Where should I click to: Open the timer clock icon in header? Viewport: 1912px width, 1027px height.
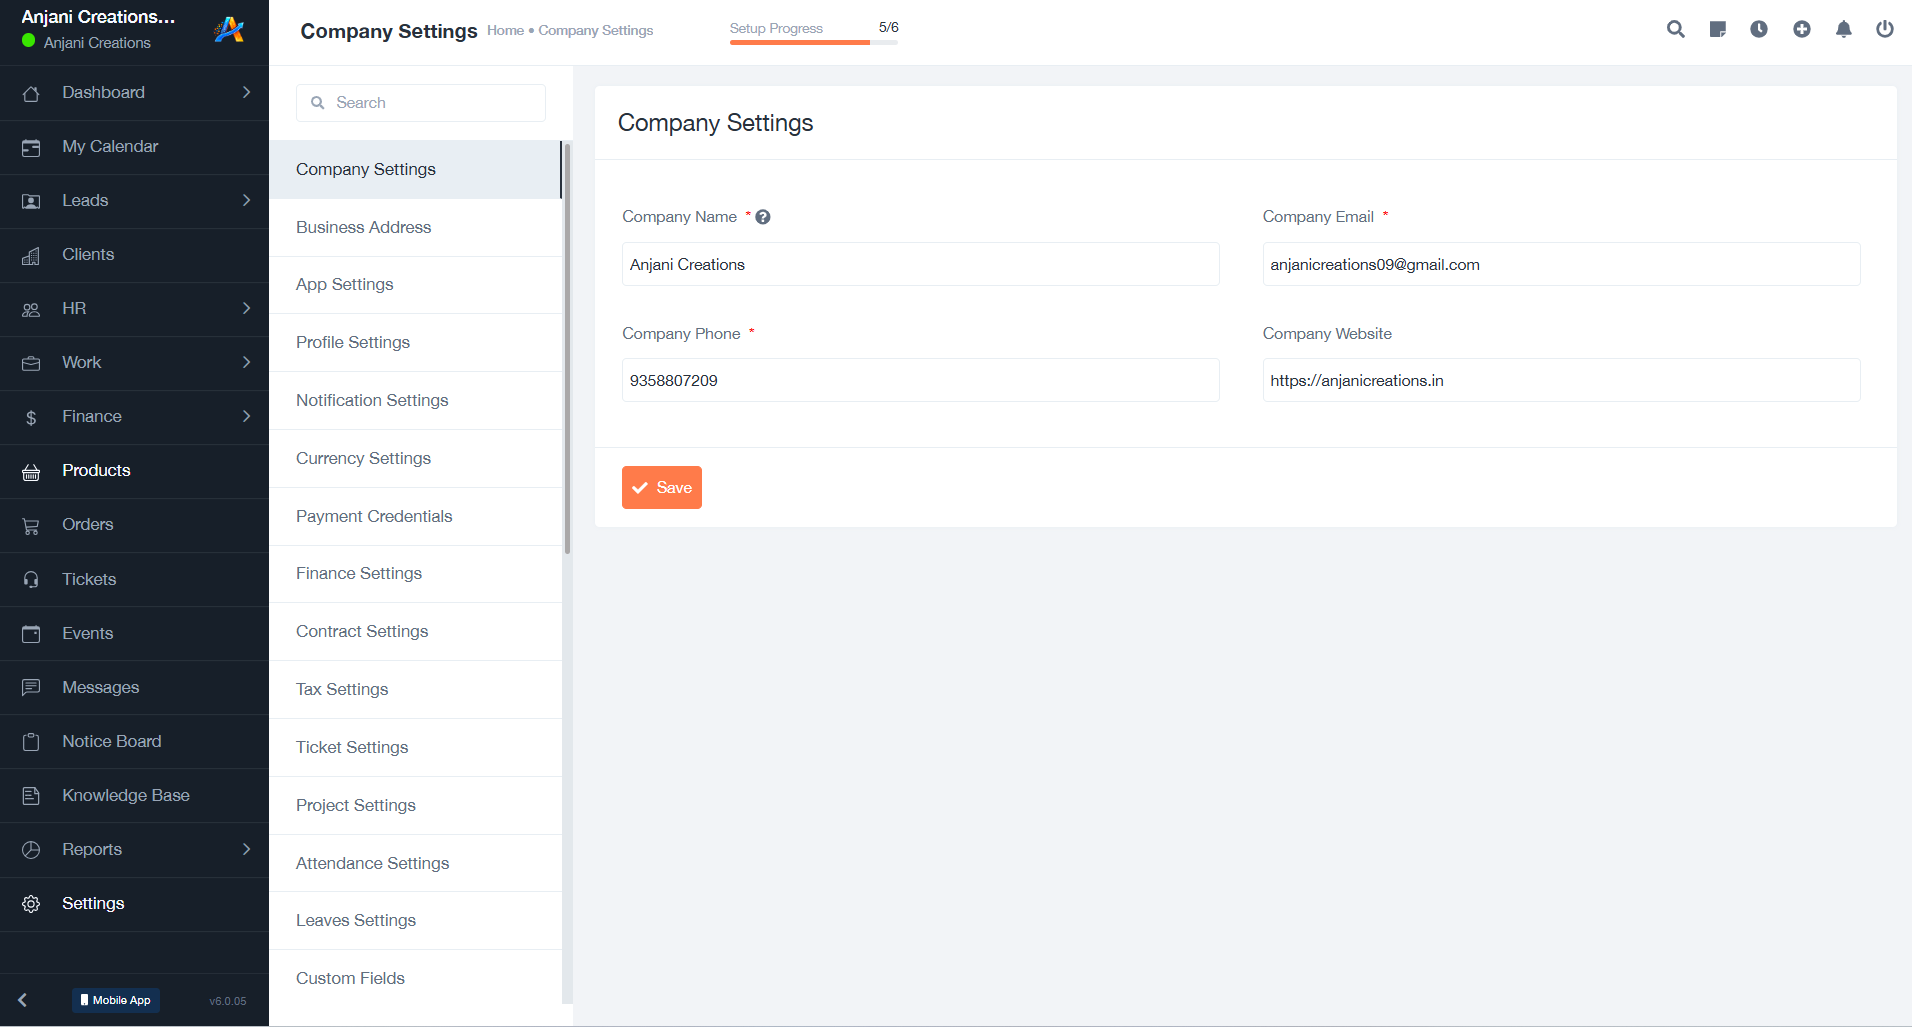pyautogui.click(x=1759, y=29)
